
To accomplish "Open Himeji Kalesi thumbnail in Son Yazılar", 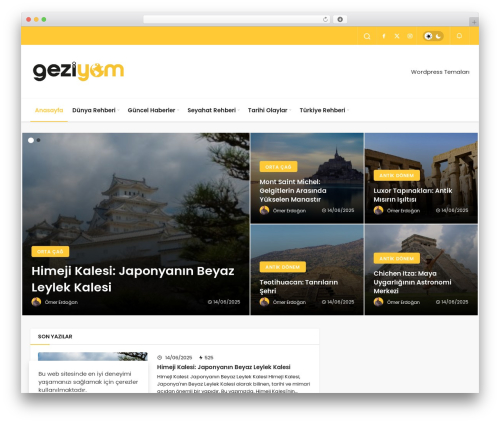I will [93, 356].
